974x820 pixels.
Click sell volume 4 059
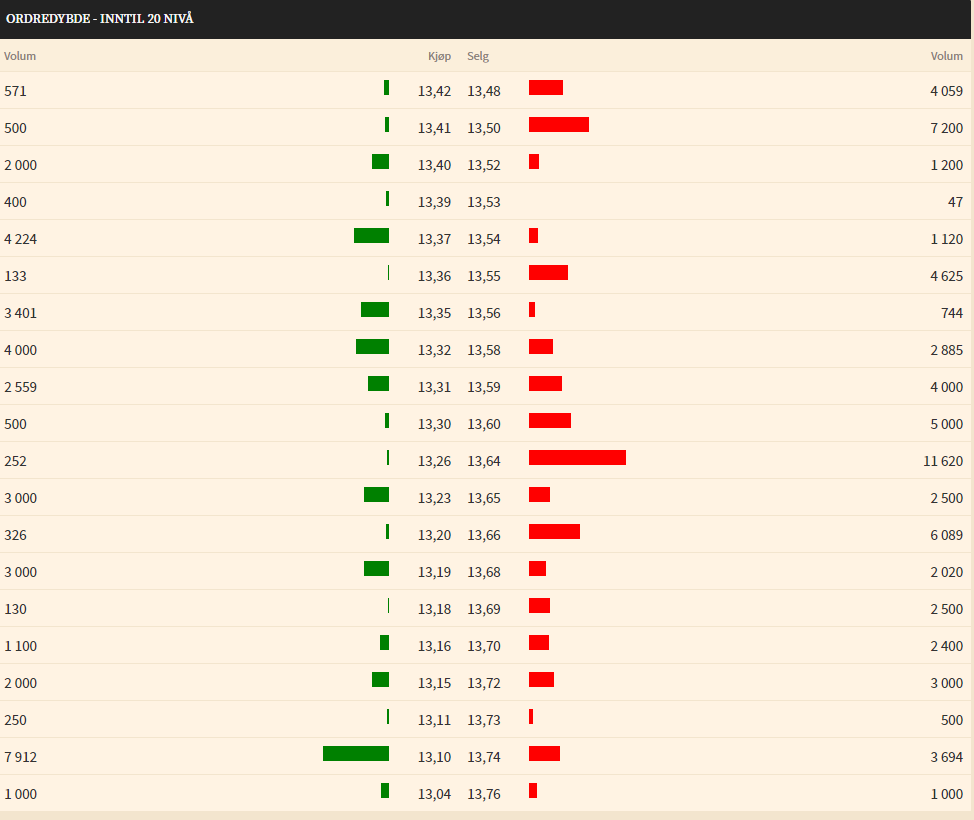click(x=947, y=91)
